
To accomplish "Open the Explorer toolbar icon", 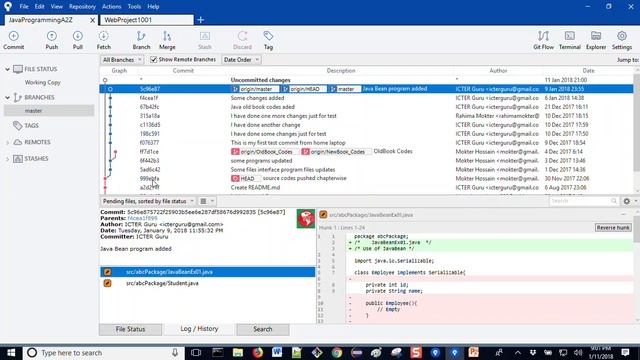I will (596, 40).
